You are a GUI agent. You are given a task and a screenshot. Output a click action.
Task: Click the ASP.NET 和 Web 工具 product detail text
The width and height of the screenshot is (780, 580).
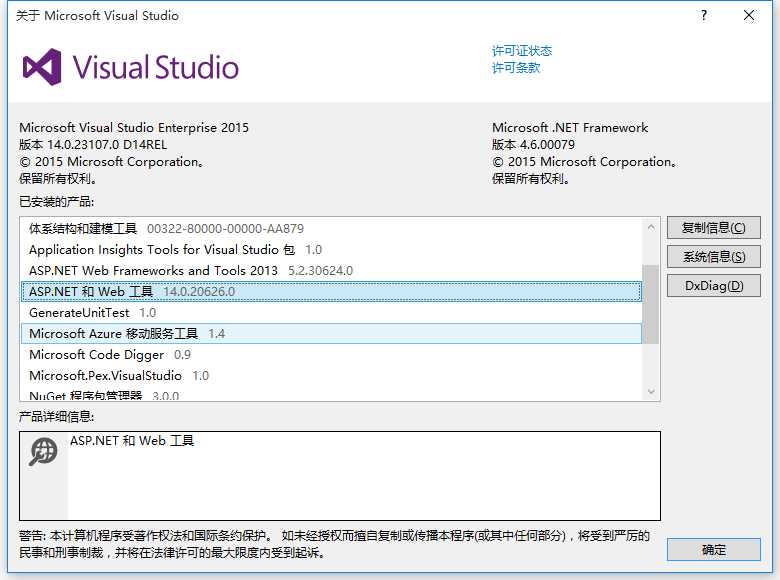coord(132,441)
